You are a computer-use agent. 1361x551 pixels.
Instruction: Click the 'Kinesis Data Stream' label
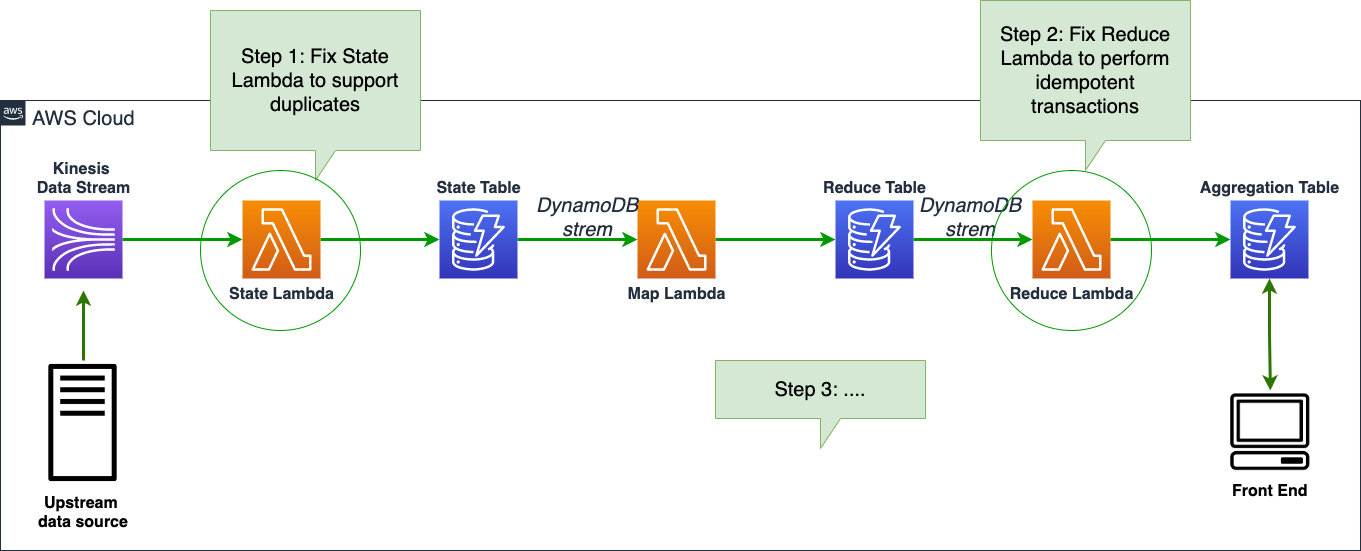(x=83, y=178)
